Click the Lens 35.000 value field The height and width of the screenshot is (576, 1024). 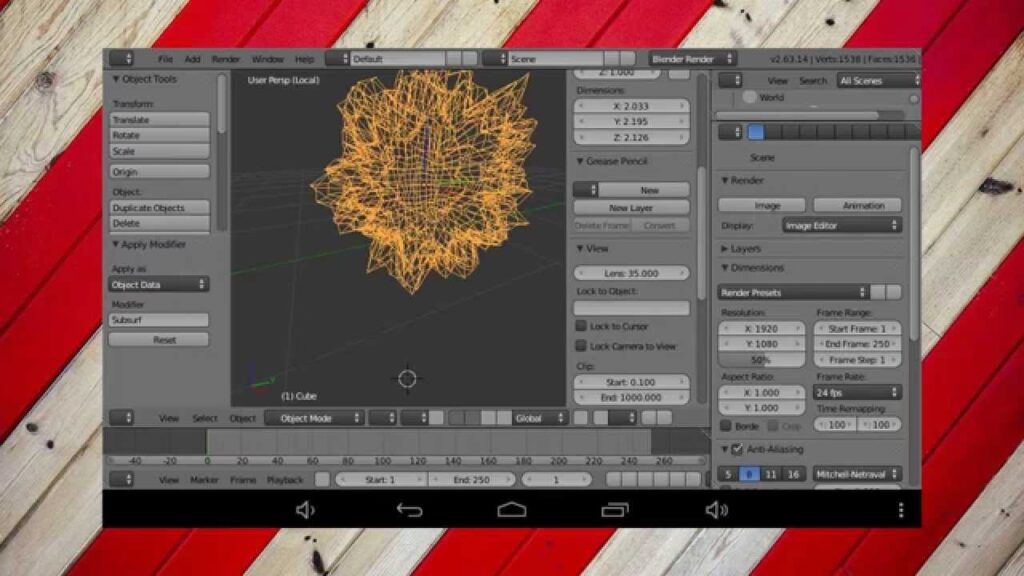point(631,273)
